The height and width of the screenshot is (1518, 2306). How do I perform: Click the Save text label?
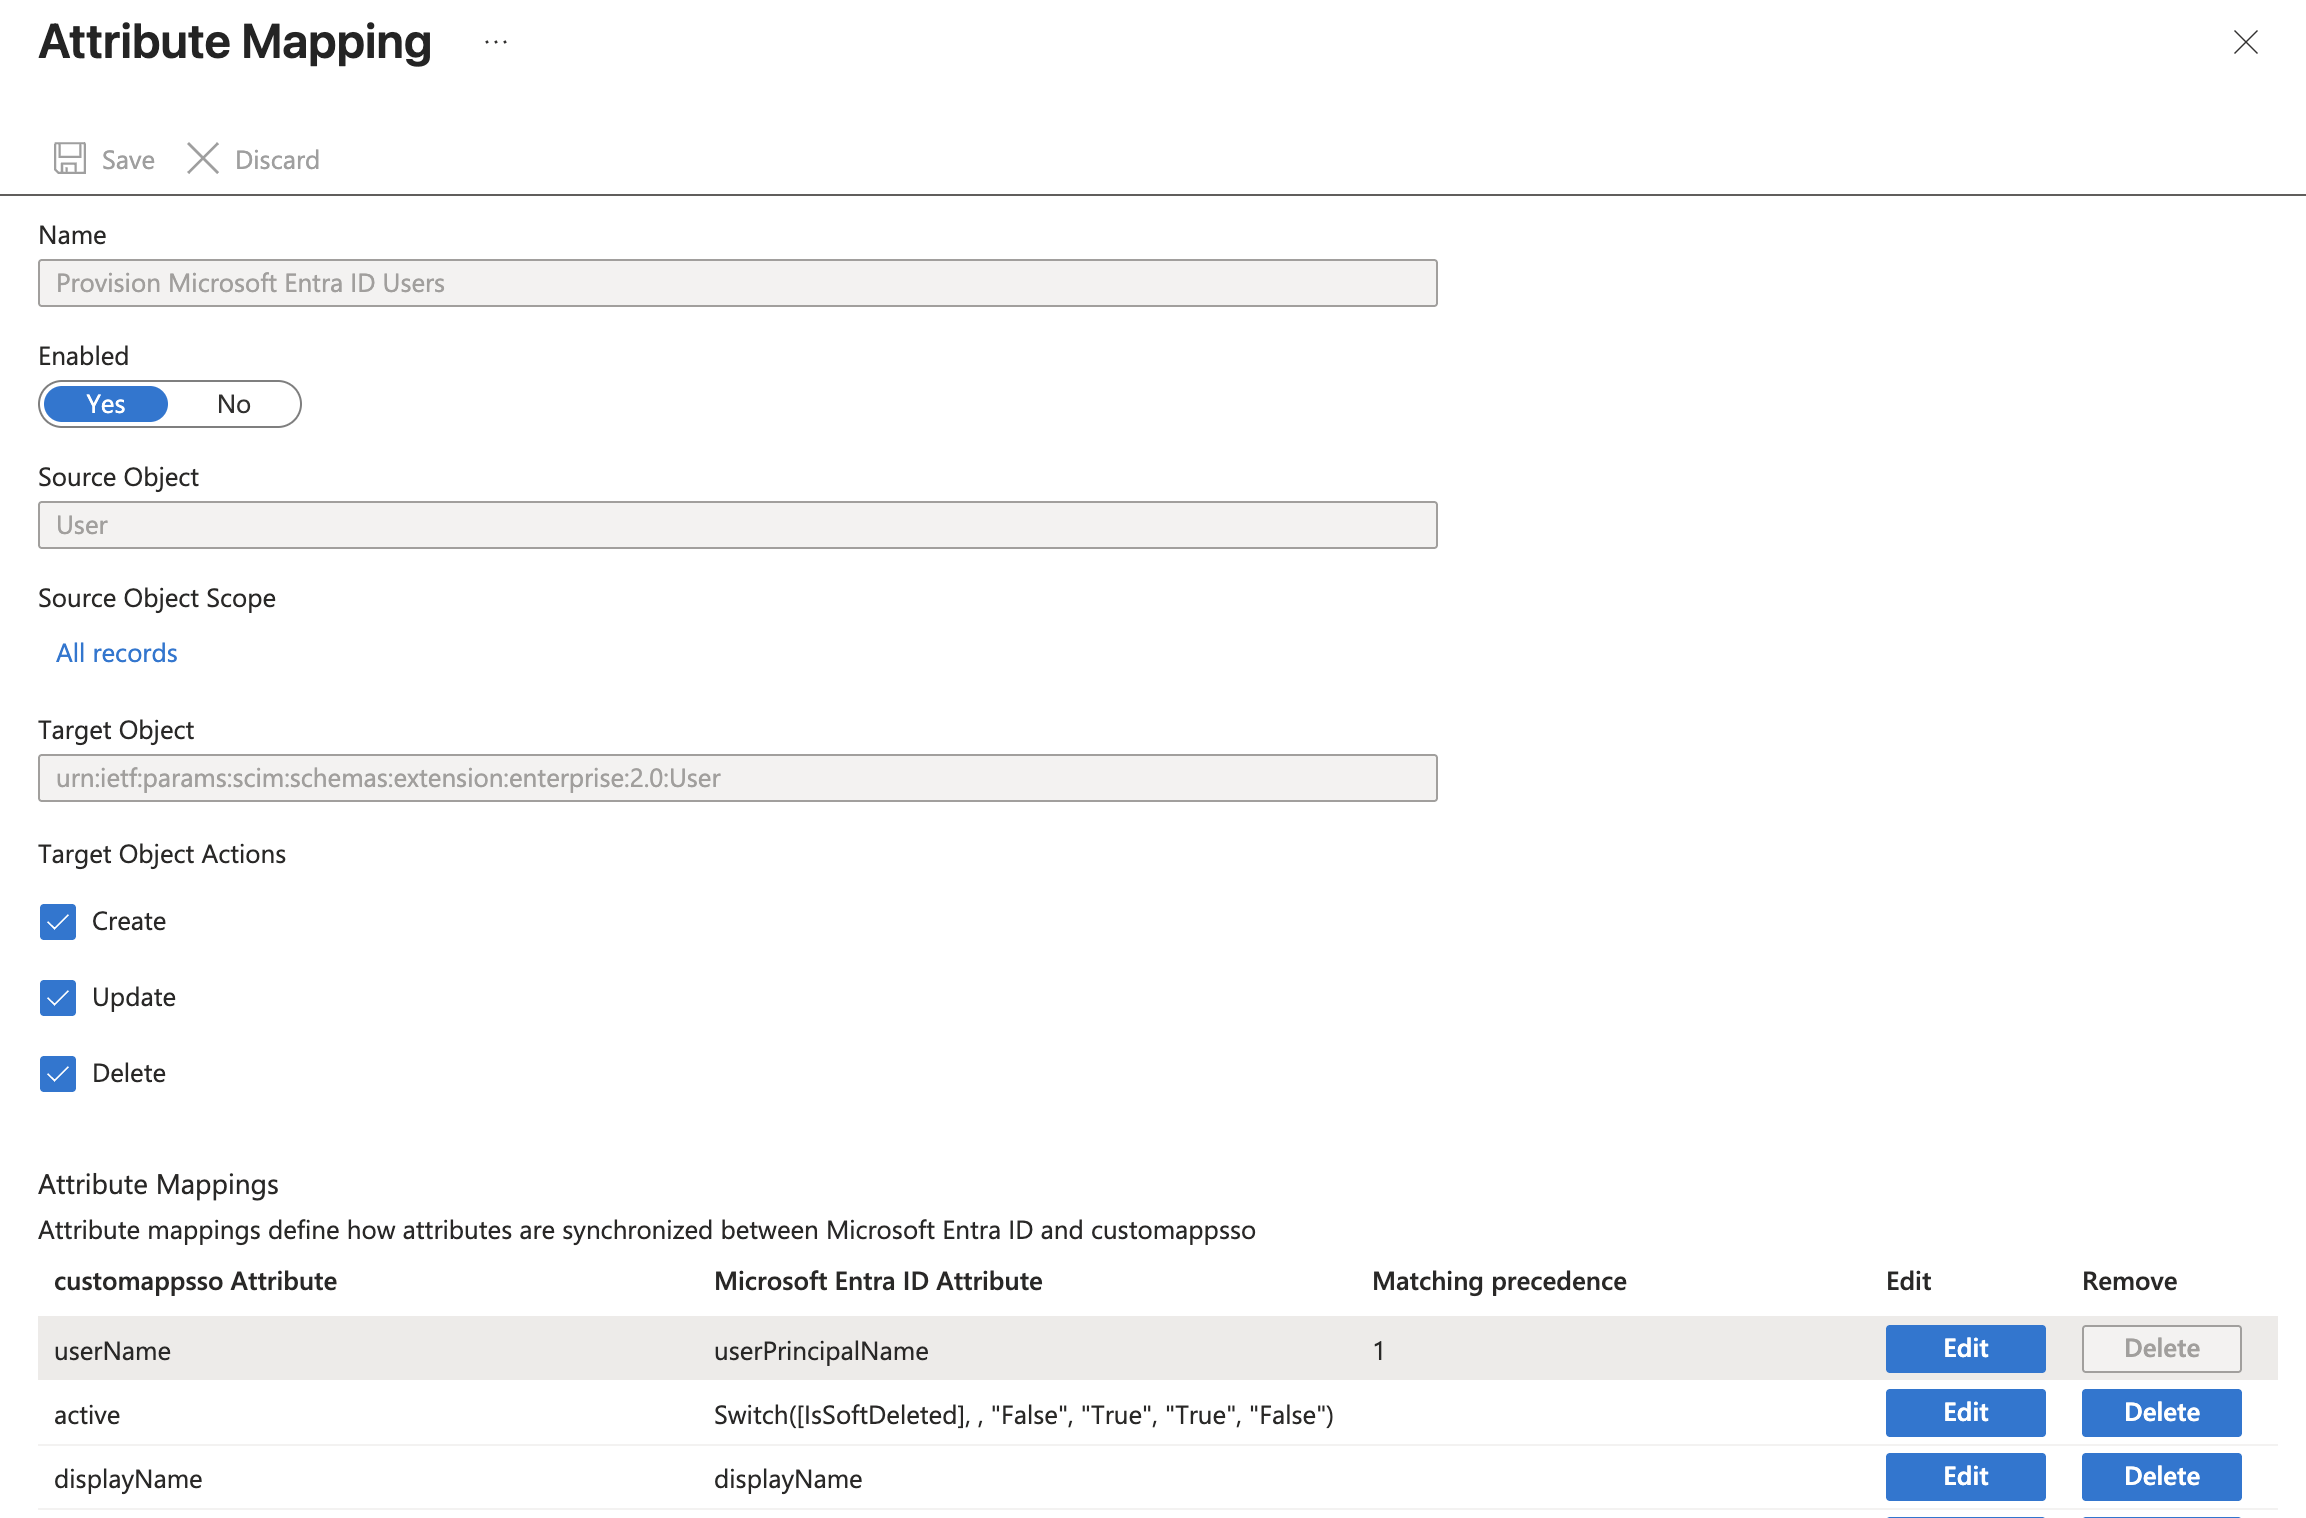[x=128, y=160]
